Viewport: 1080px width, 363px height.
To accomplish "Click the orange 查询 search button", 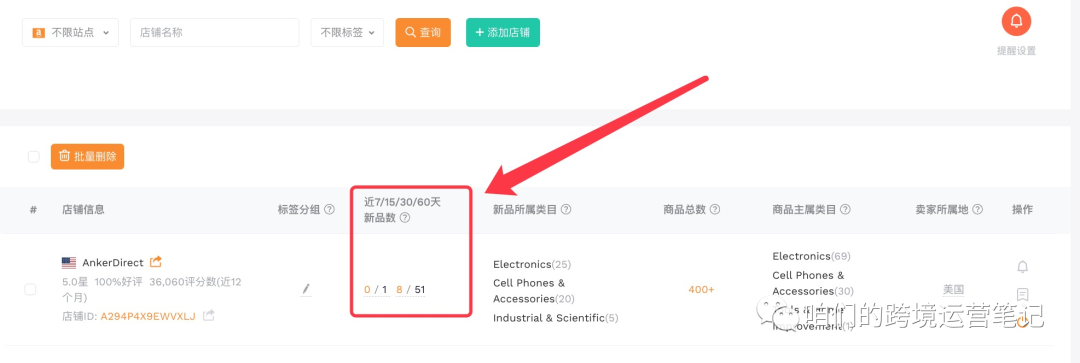I will click(x=423, y=32).
